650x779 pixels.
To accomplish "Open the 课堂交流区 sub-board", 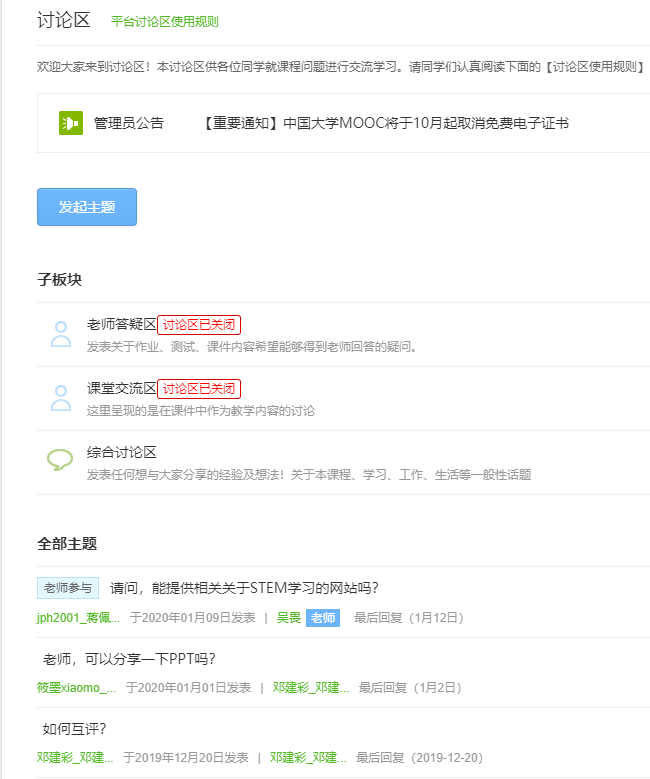I will click(x=122, y=389).
